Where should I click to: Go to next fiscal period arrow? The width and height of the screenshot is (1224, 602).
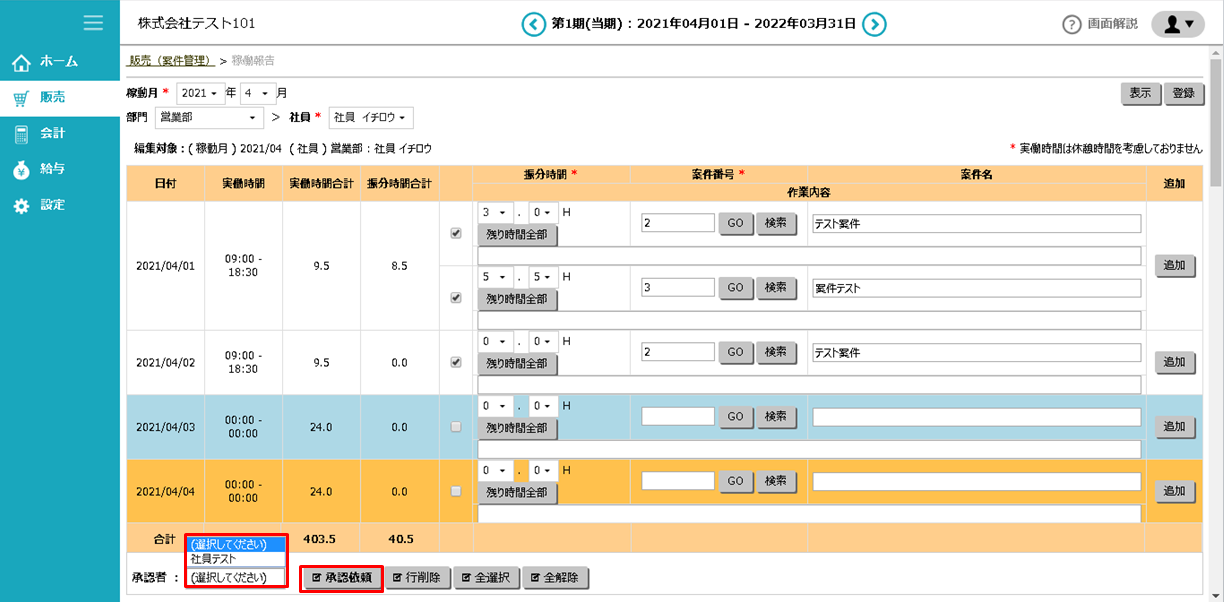(874, 23)
